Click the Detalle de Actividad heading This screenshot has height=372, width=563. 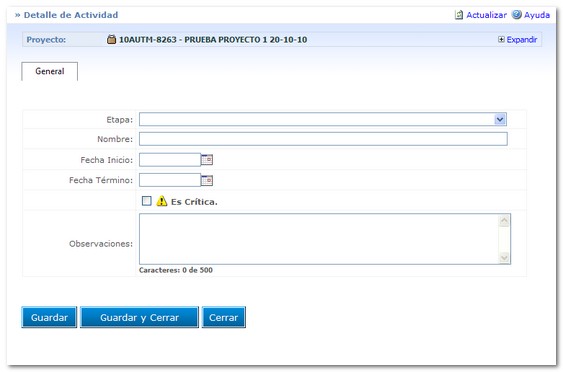[71, 15]
